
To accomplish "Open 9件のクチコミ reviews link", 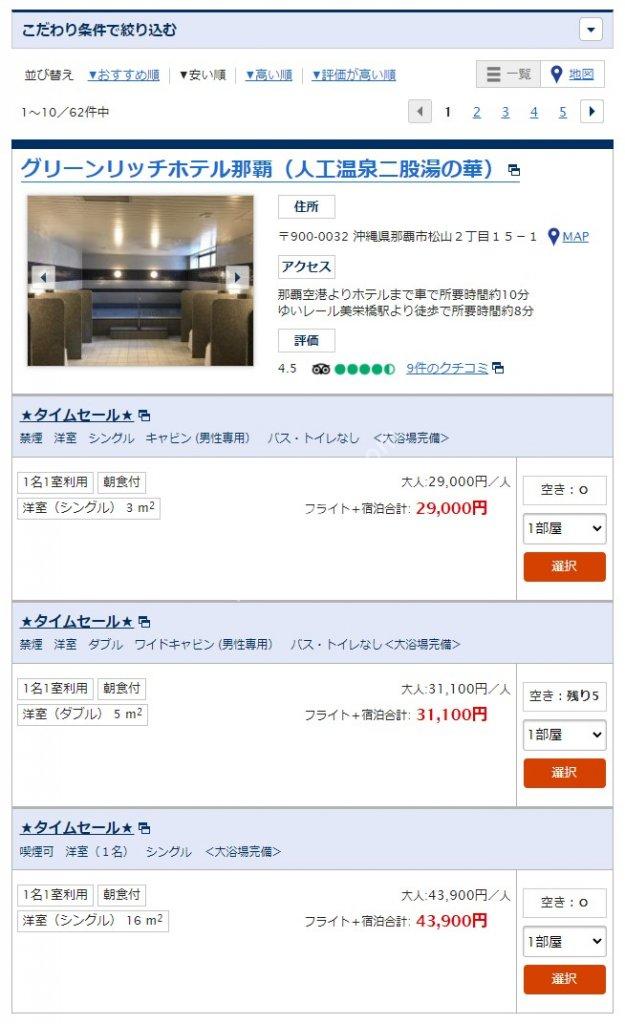I will (447, 368).
